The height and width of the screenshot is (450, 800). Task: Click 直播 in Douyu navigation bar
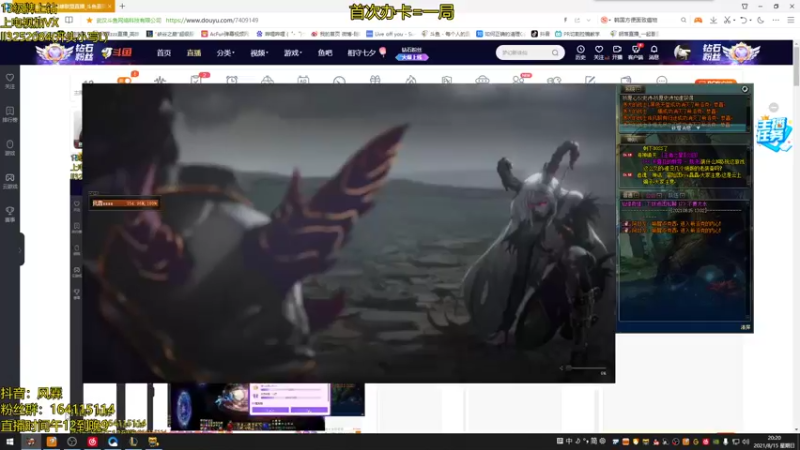click(x=193, y=53)
